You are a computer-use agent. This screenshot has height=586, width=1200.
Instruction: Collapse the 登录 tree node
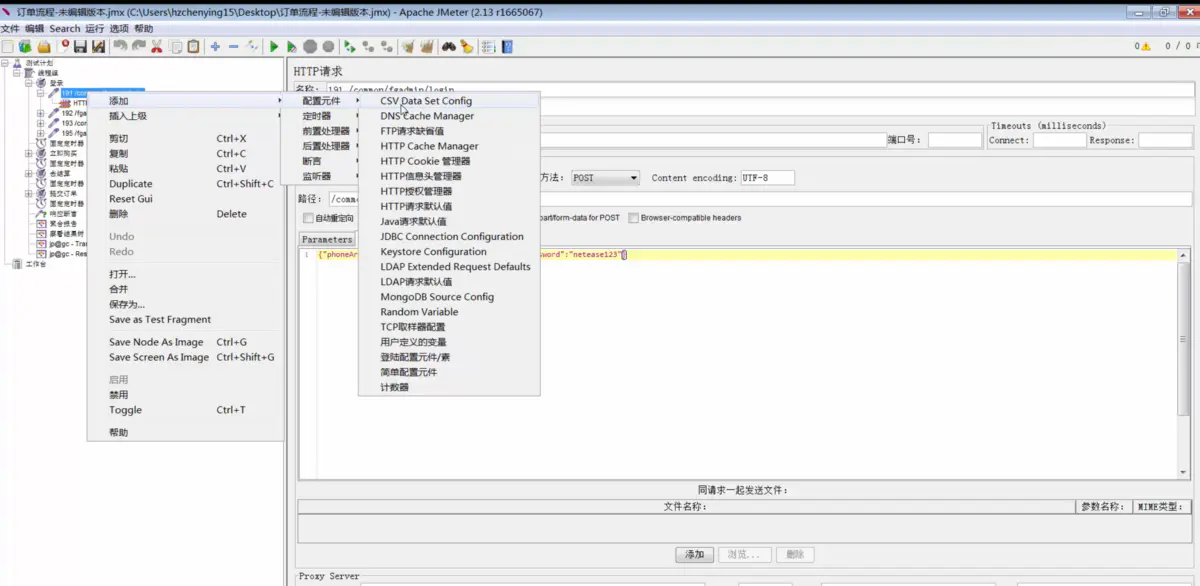(29, 83)
